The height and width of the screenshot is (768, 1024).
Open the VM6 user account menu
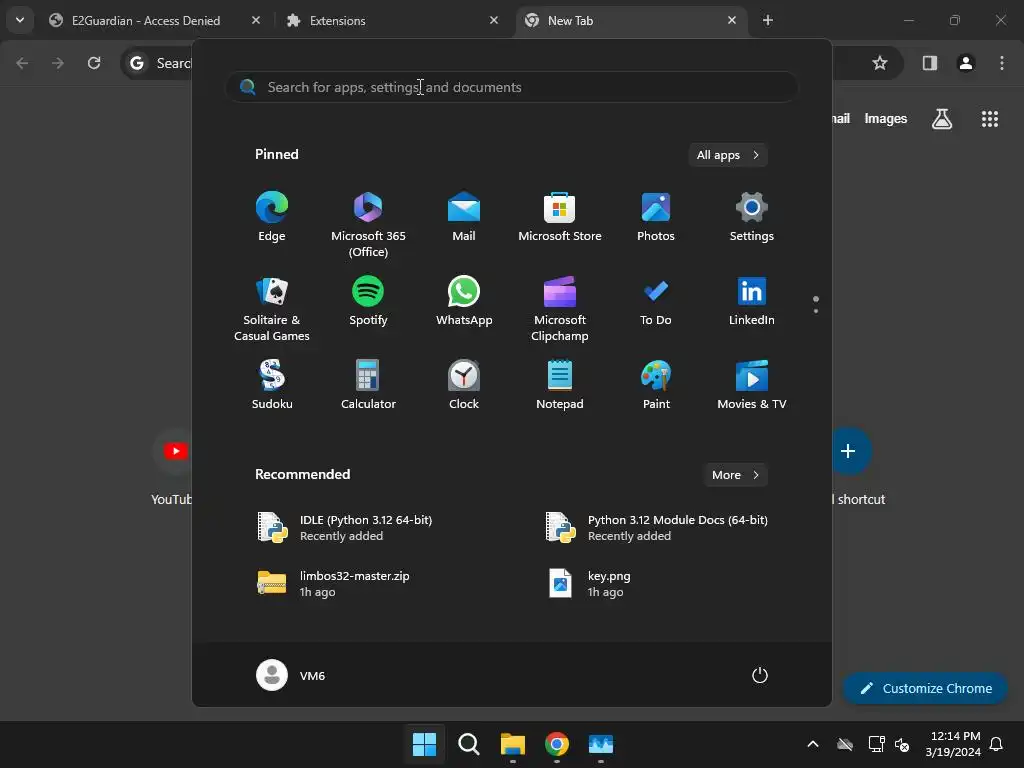click(291, 675)
